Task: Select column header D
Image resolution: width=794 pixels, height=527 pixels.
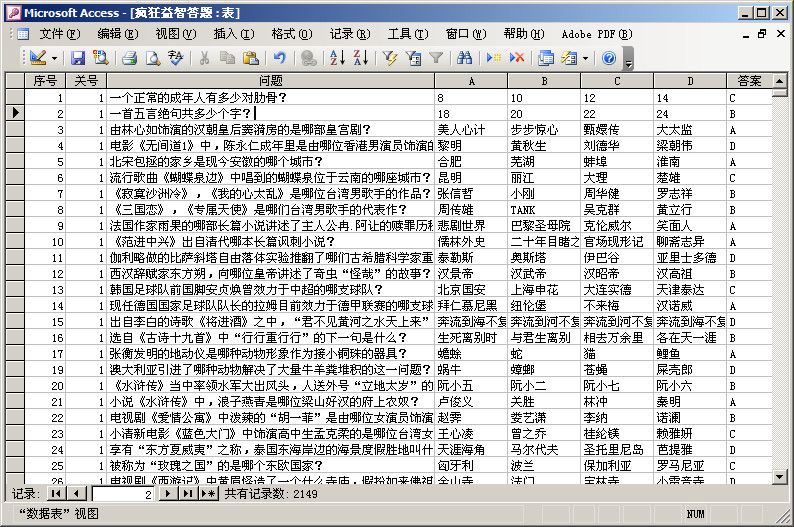Action: click(x=690, y=80)
